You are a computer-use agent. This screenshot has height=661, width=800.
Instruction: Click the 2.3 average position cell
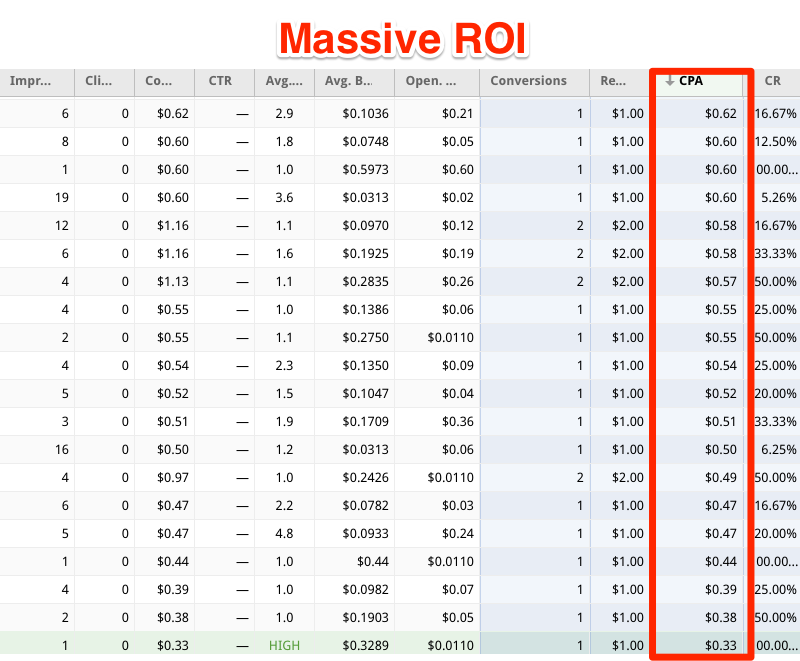click(x=284, y=366)
